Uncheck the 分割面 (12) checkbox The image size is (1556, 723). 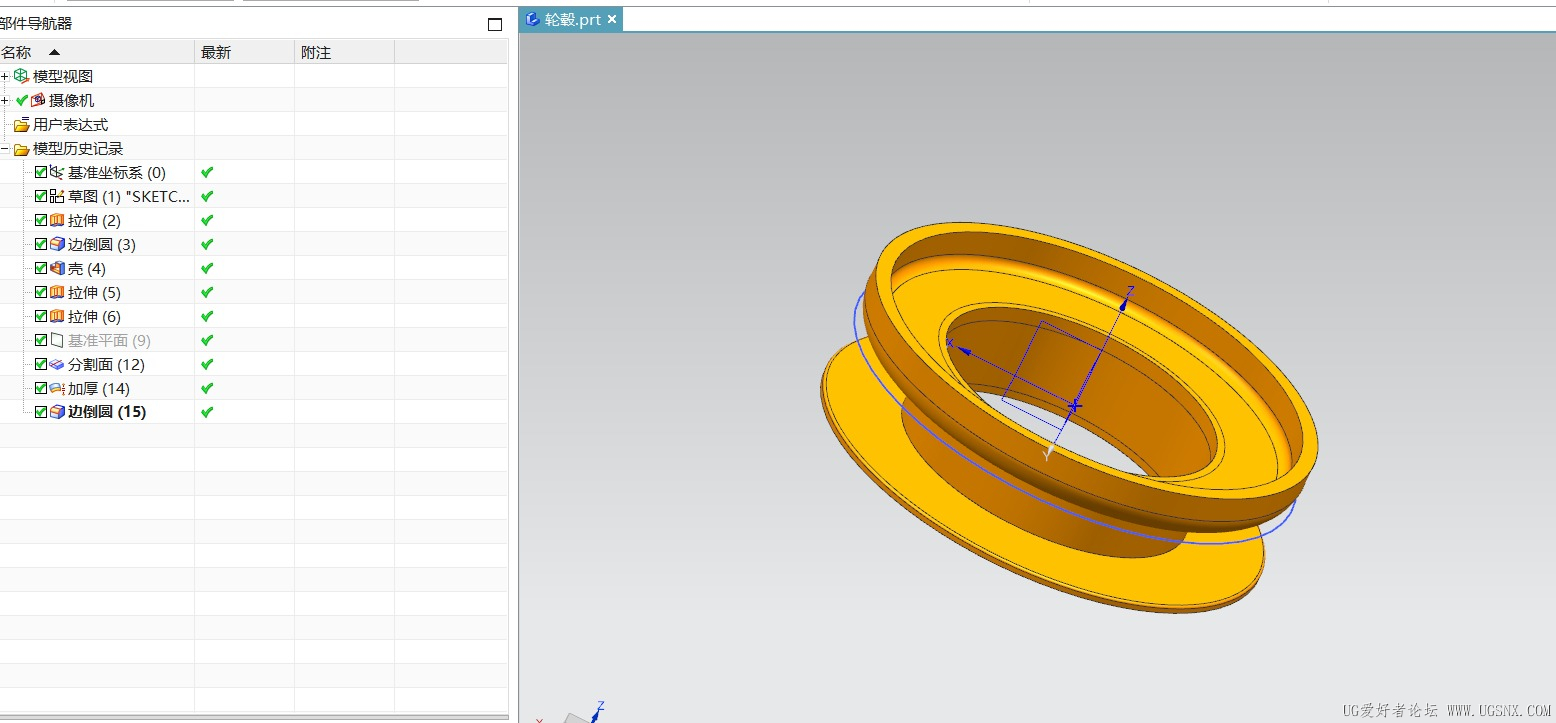(41, 364)
